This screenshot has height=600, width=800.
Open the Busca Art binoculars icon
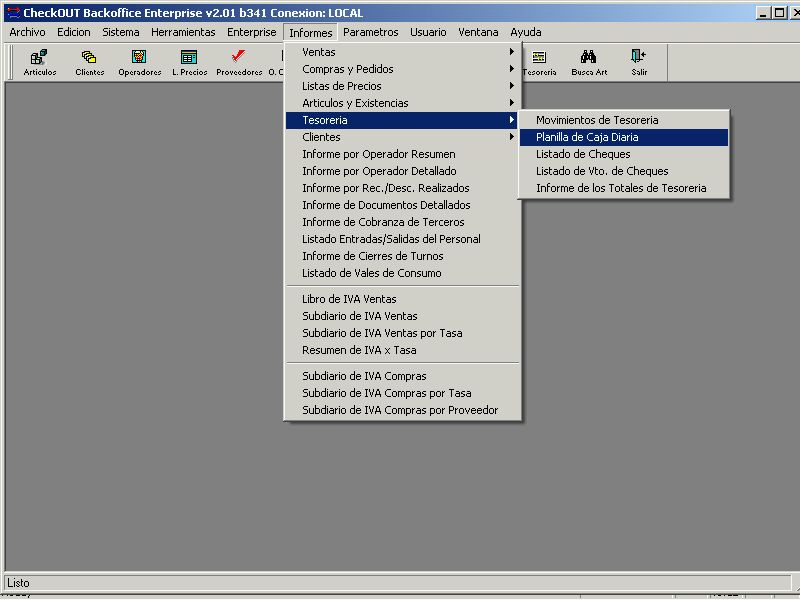589,62
